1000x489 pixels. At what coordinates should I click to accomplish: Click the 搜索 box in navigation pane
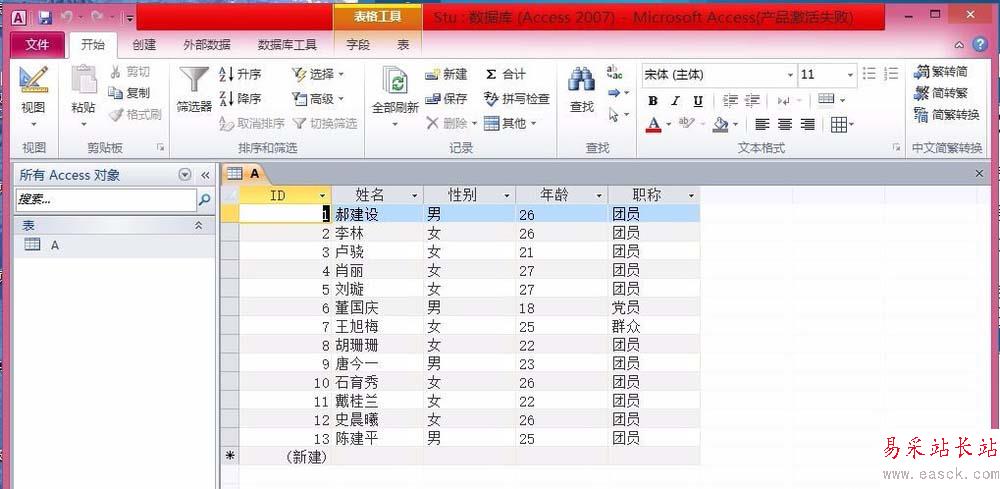coord(105,200)
